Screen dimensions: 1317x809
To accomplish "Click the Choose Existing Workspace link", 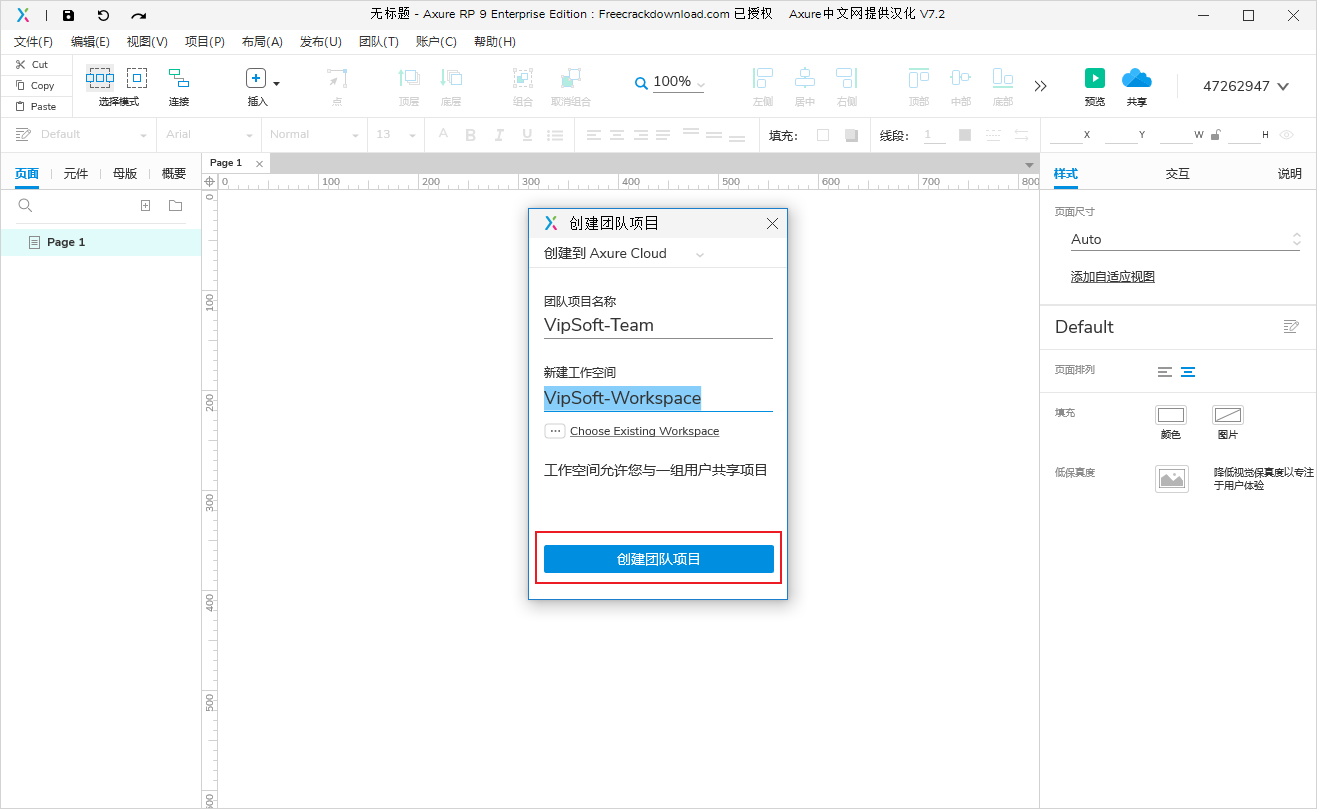I will (644, 431).
